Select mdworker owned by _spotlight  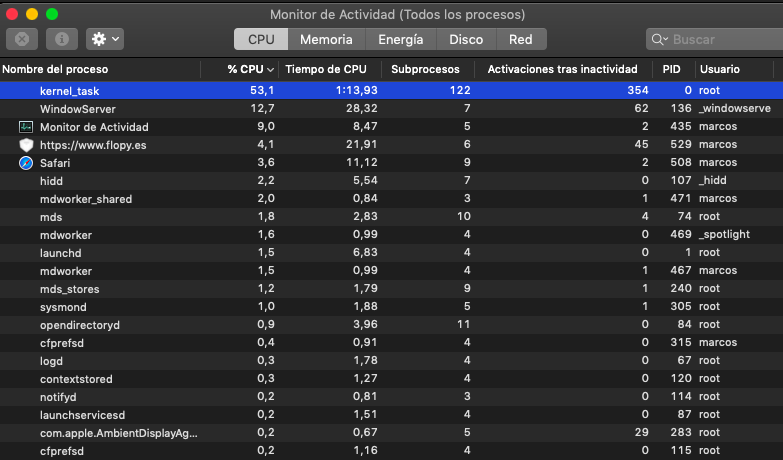point(66,235)
